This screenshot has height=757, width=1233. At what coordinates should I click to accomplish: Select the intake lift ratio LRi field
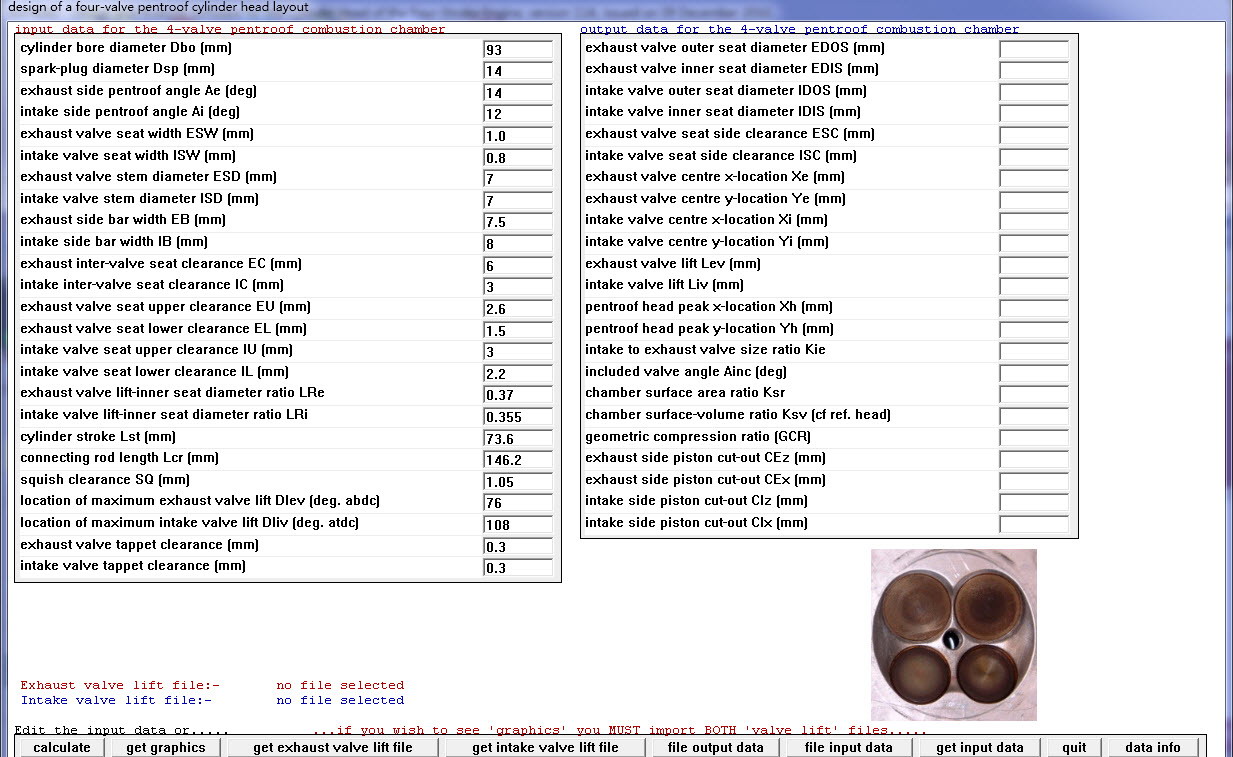point(518,417)
